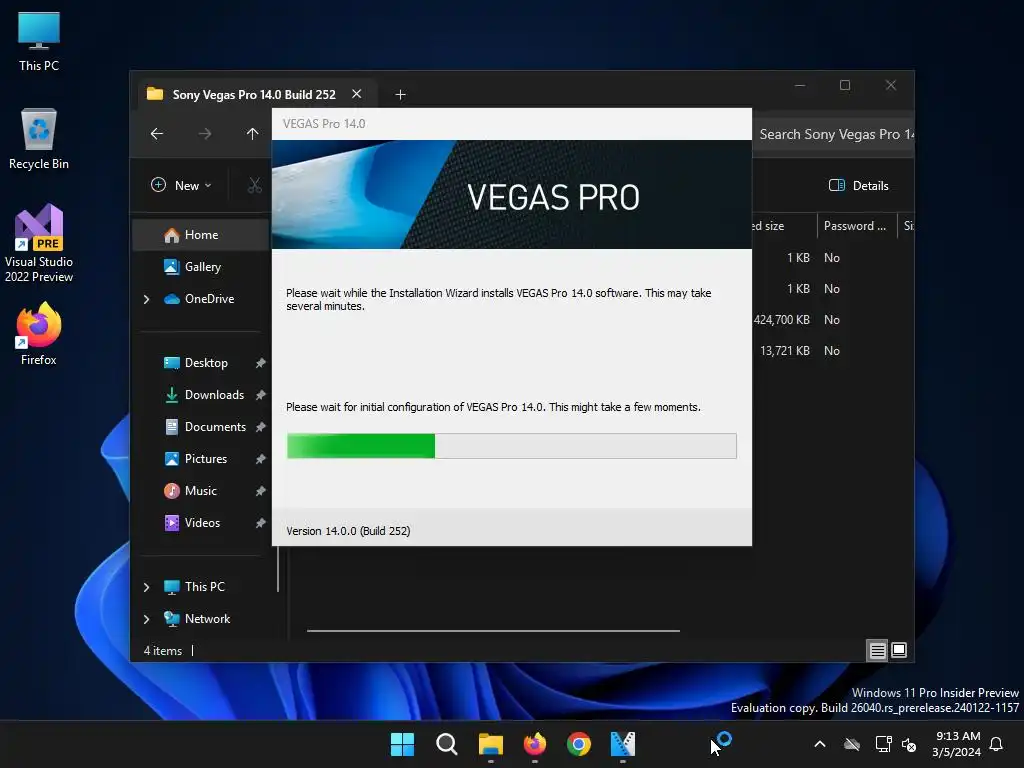Image resolution: width=1024 pixels, height=768 pixels.
Task: Open Firefox from the taskbar
Action: pyautogui.click(x=535, y=744)
